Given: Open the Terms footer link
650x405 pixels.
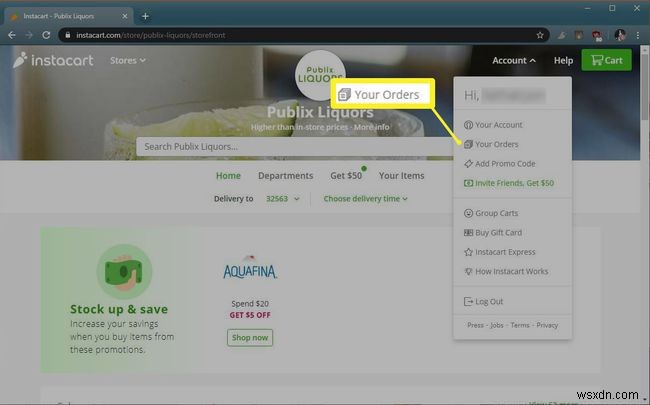Looking at the screenshot, I should (x=520, y=325).
